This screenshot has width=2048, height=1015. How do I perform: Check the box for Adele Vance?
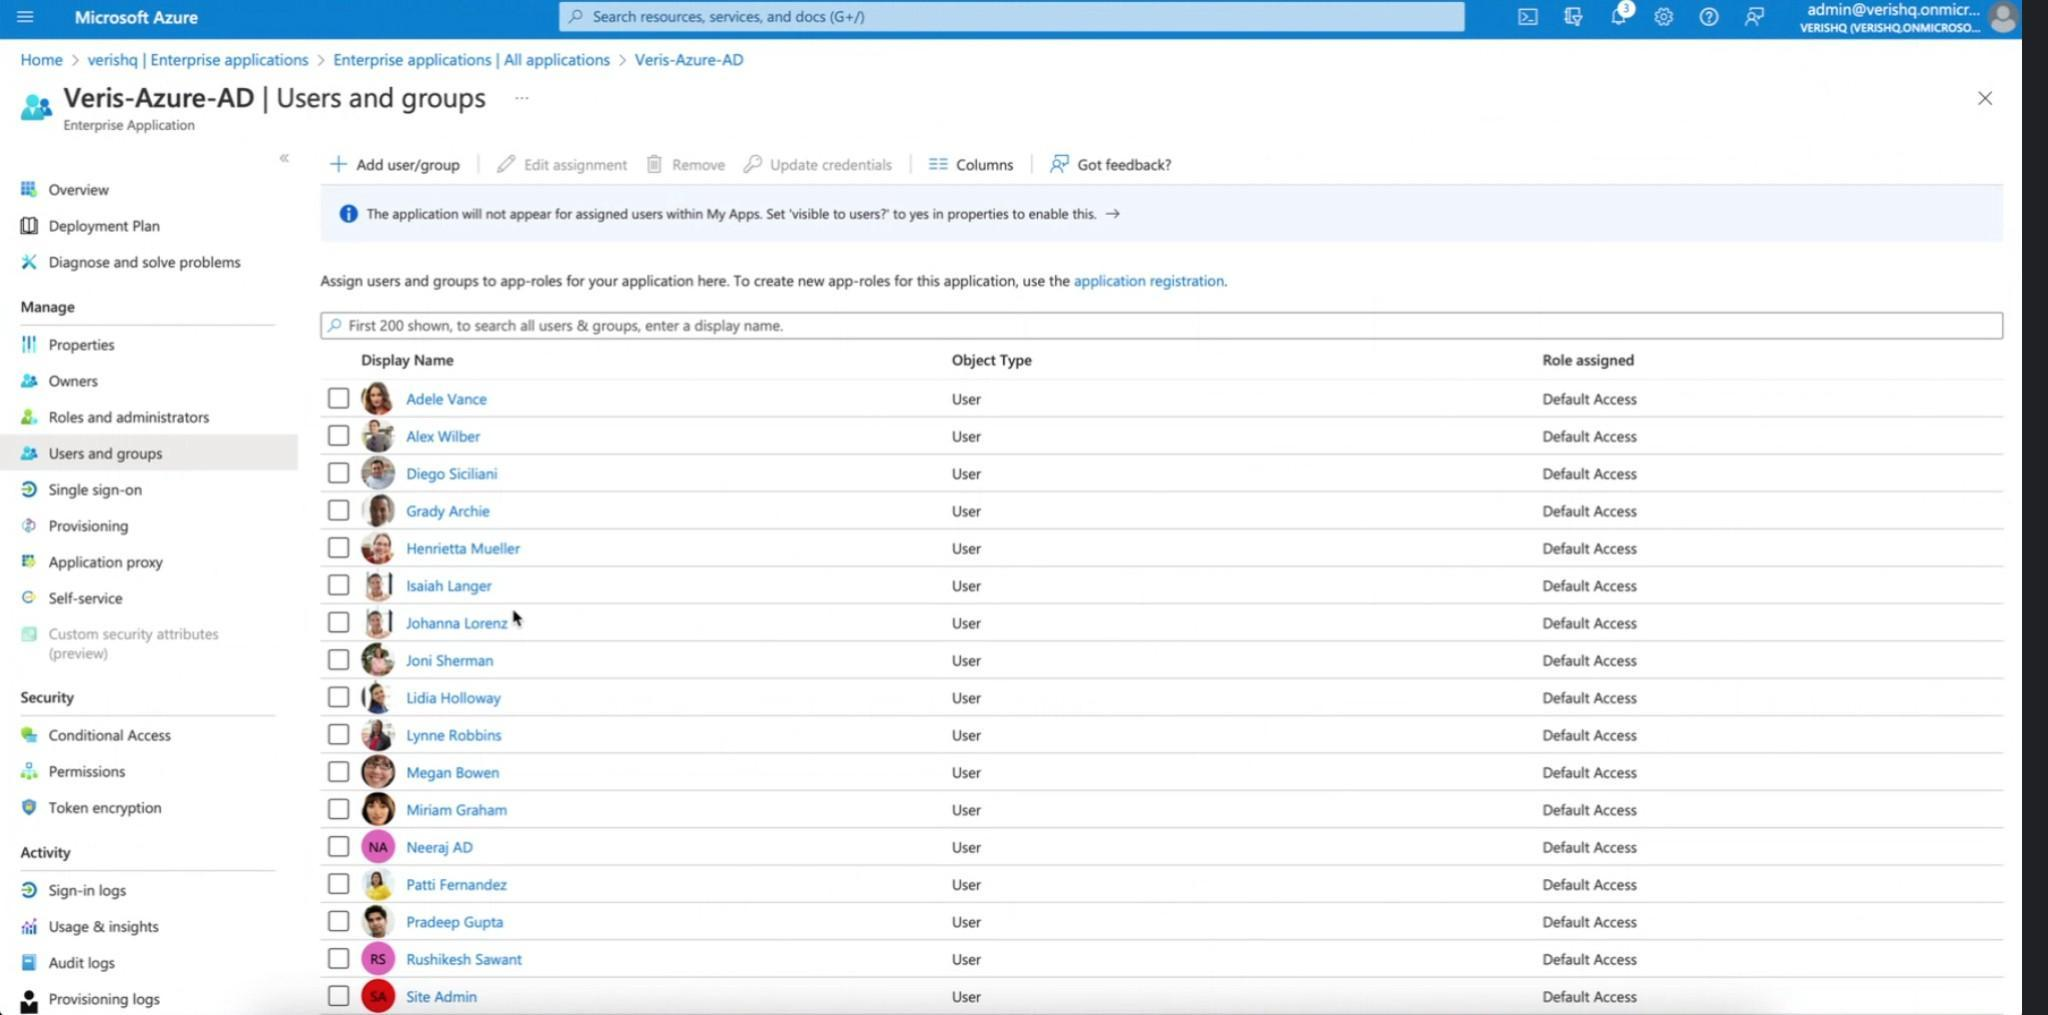(338, 399)
